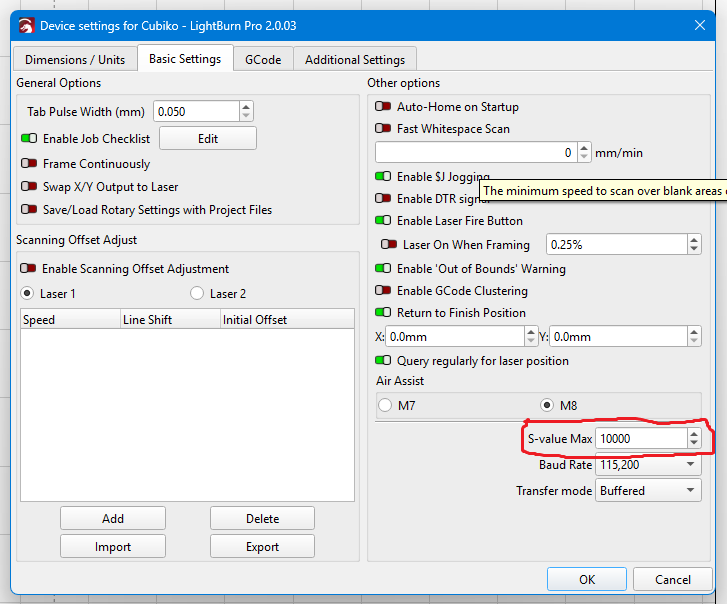Click the Add button

(x=113, y=518)
